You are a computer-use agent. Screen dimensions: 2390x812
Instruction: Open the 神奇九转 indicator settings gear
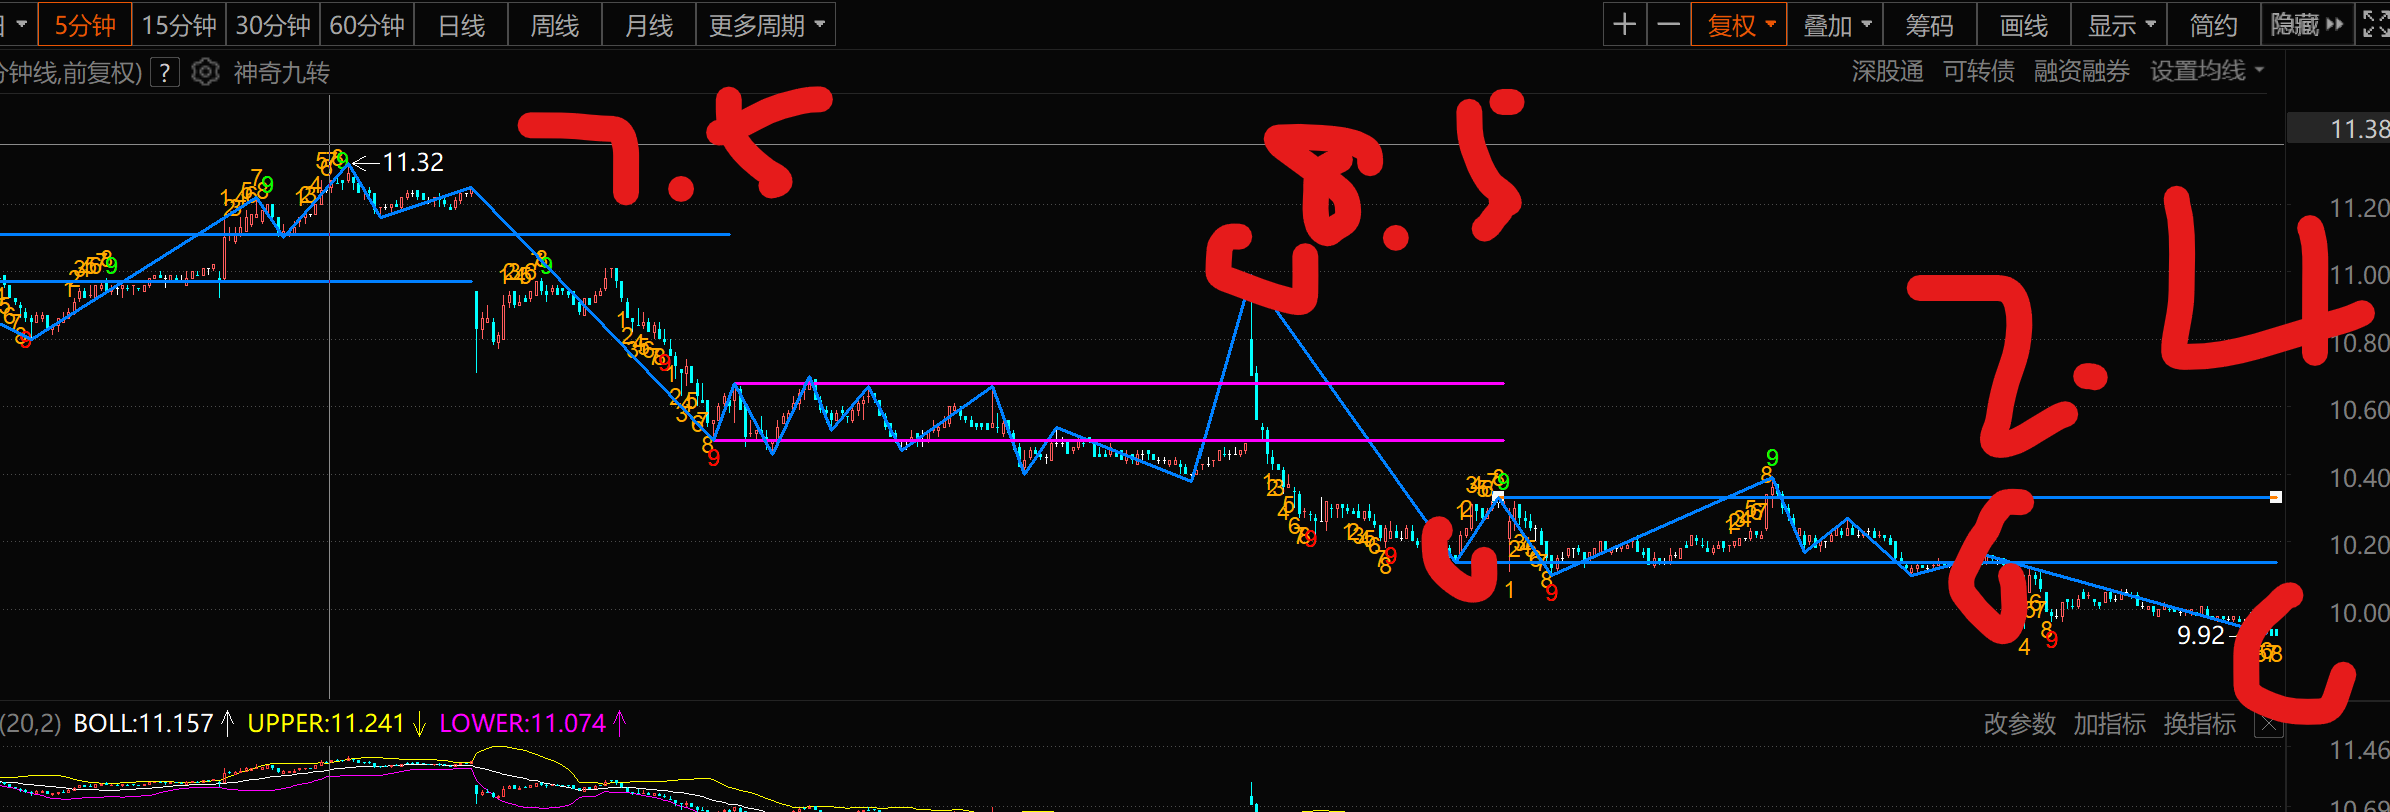205,72
